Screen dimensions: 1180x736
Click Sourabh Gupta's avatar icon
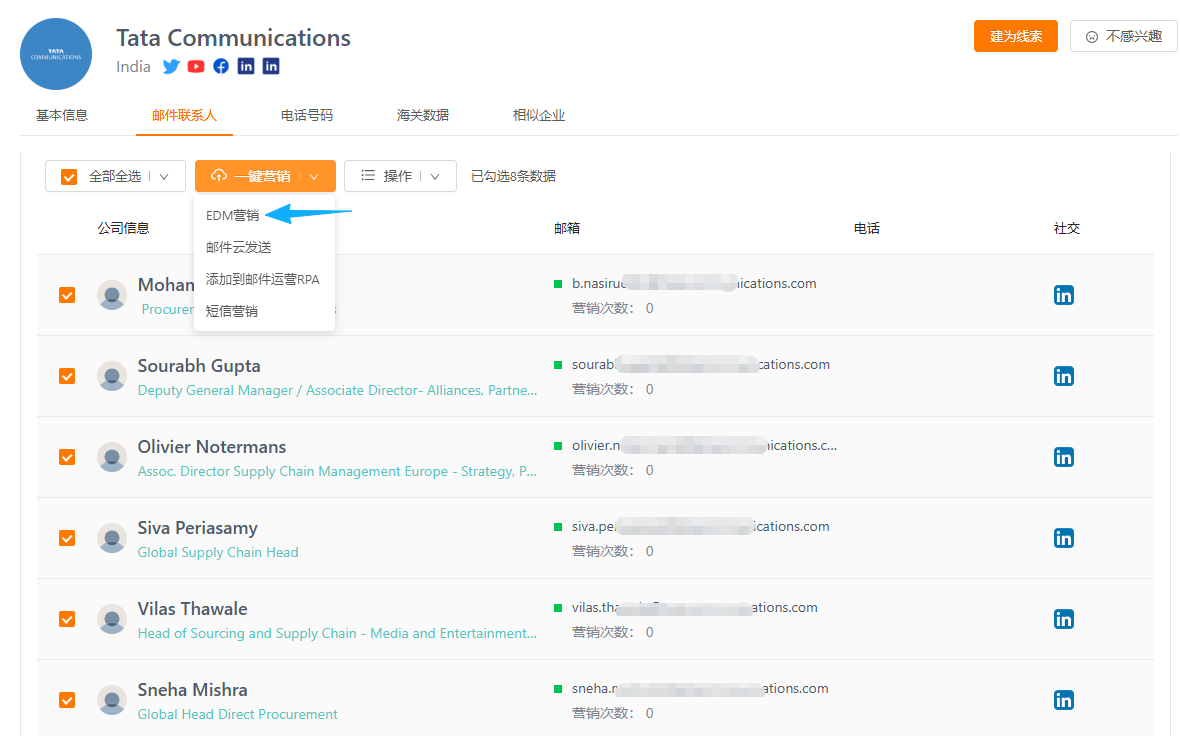112,376
